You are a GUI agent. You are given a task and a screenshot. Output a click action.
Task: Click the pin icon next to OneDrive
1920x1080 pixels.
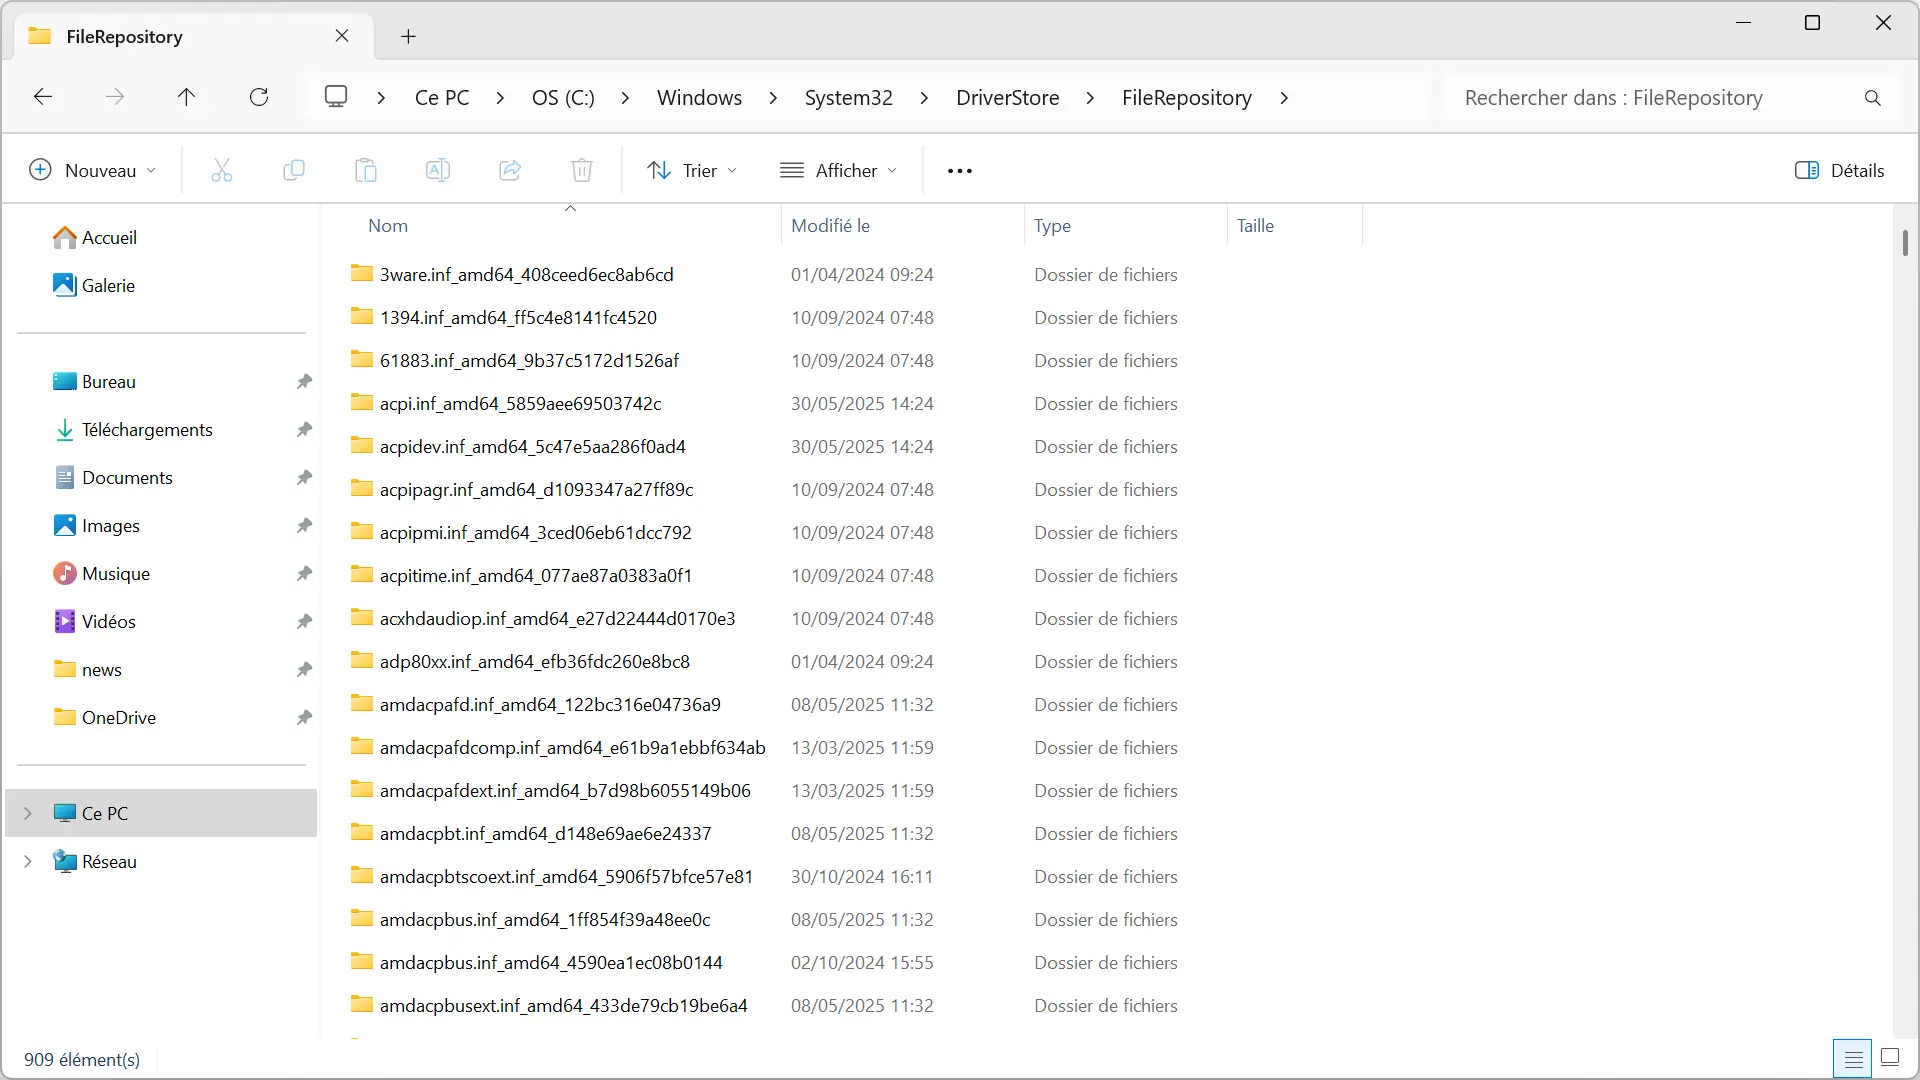[x=304, y=718]
